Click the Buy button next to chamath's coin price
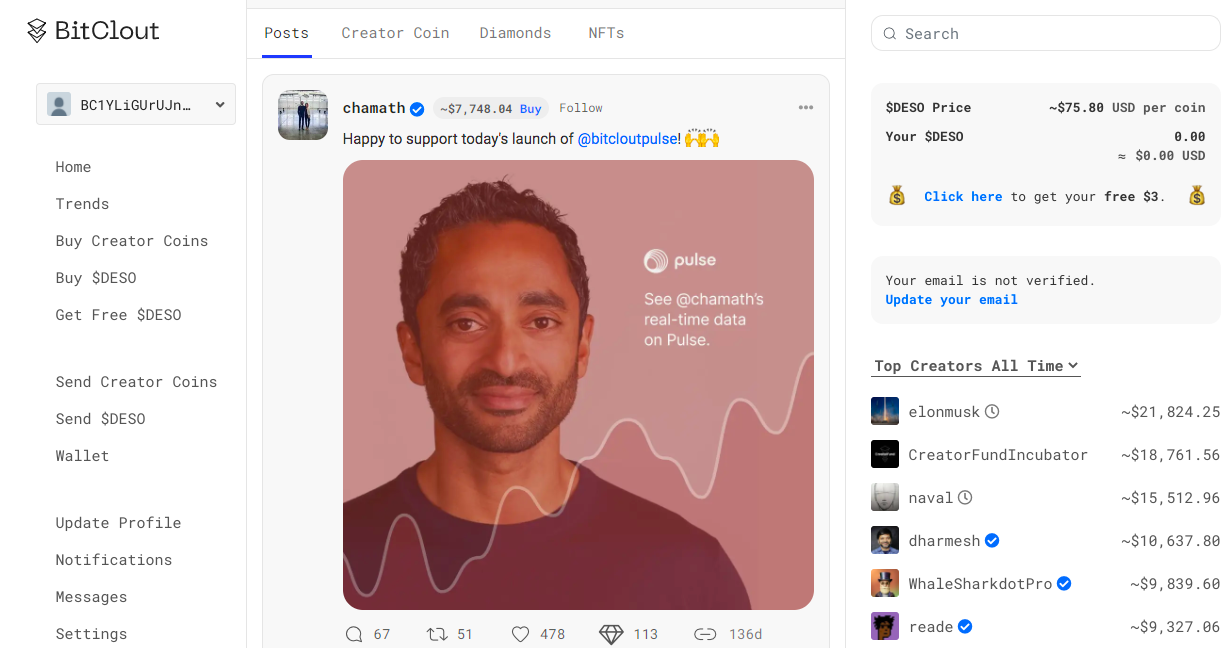Image resolution: width=1222 pixels, height=648 pixels. coord(531,109)
